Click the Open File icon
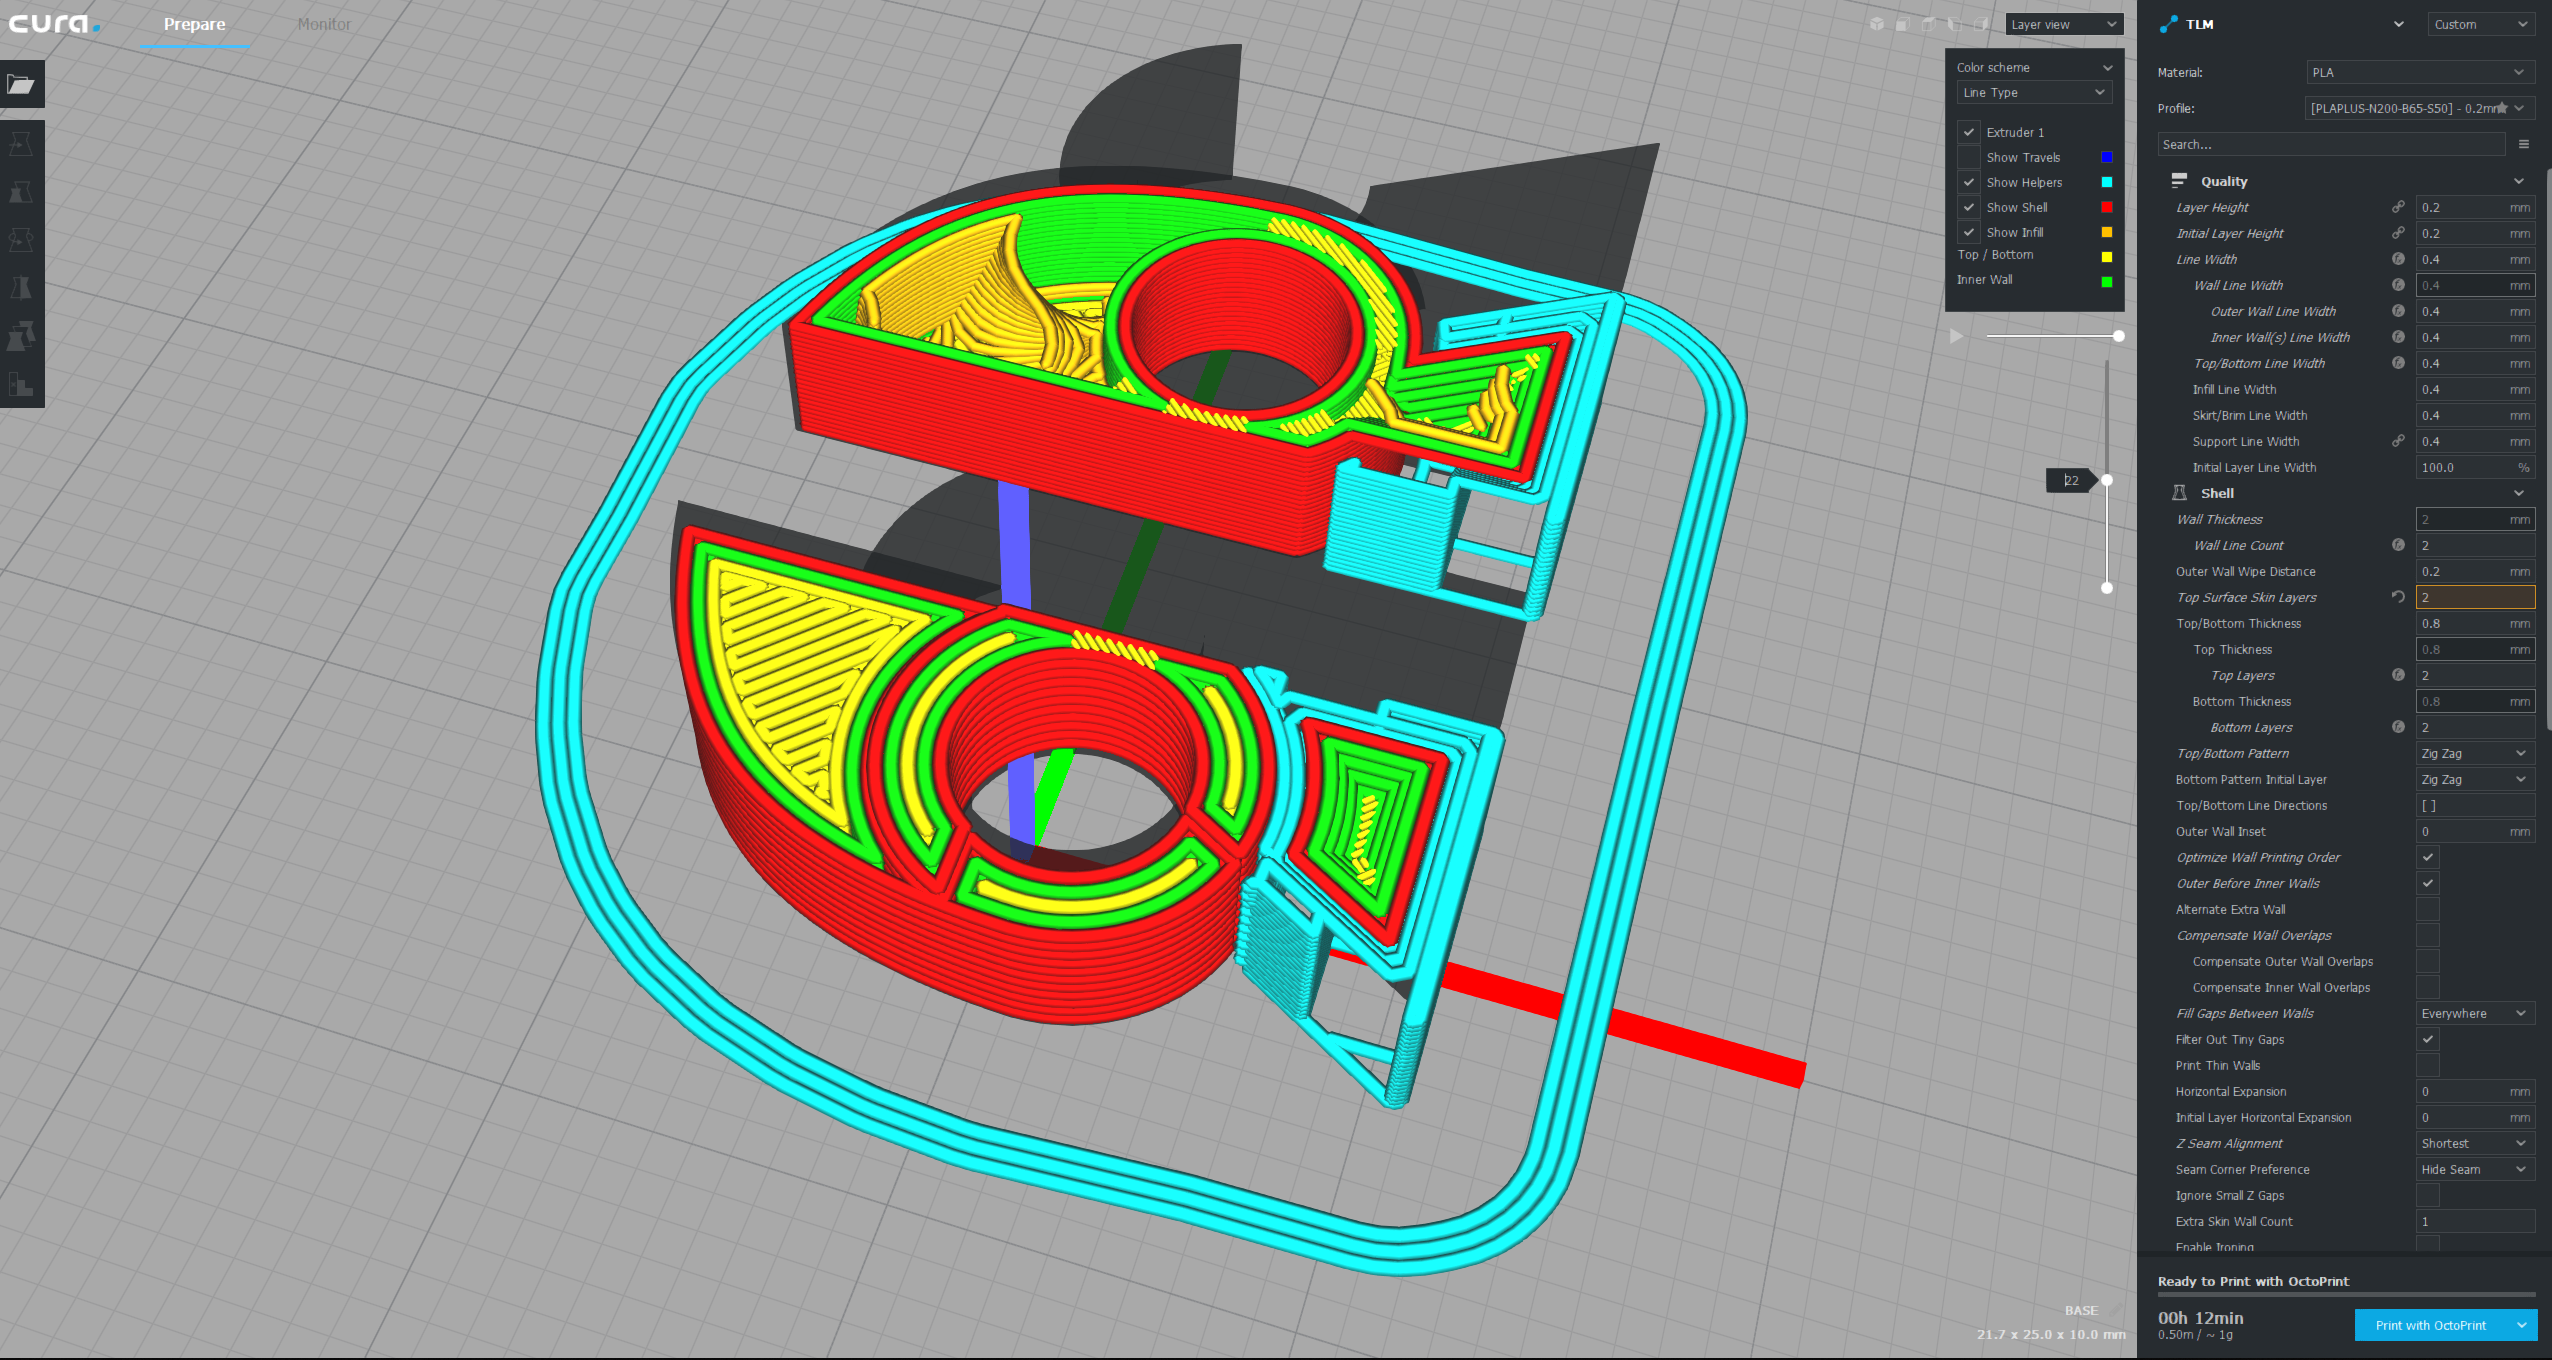 21,85
